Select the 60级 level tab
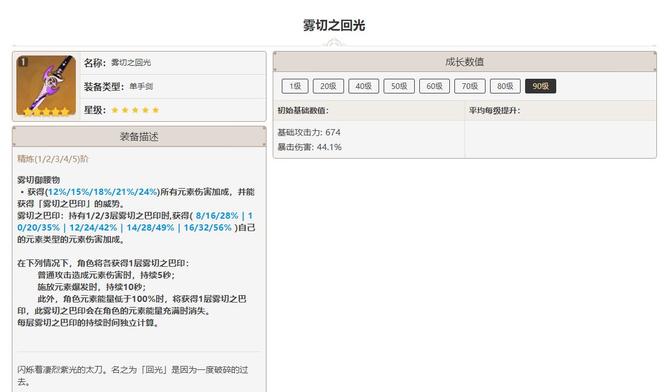The width and height of the screenshot is (666, 392). pos(434,86)
